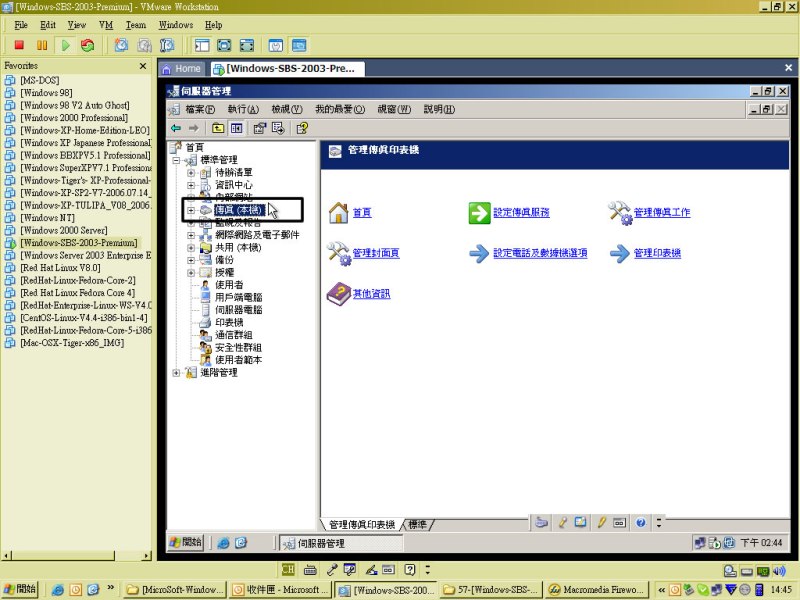Click the Revert to Snapshot toolbar icon
This screenshot has height=600, width=800.
pos(144,45)
